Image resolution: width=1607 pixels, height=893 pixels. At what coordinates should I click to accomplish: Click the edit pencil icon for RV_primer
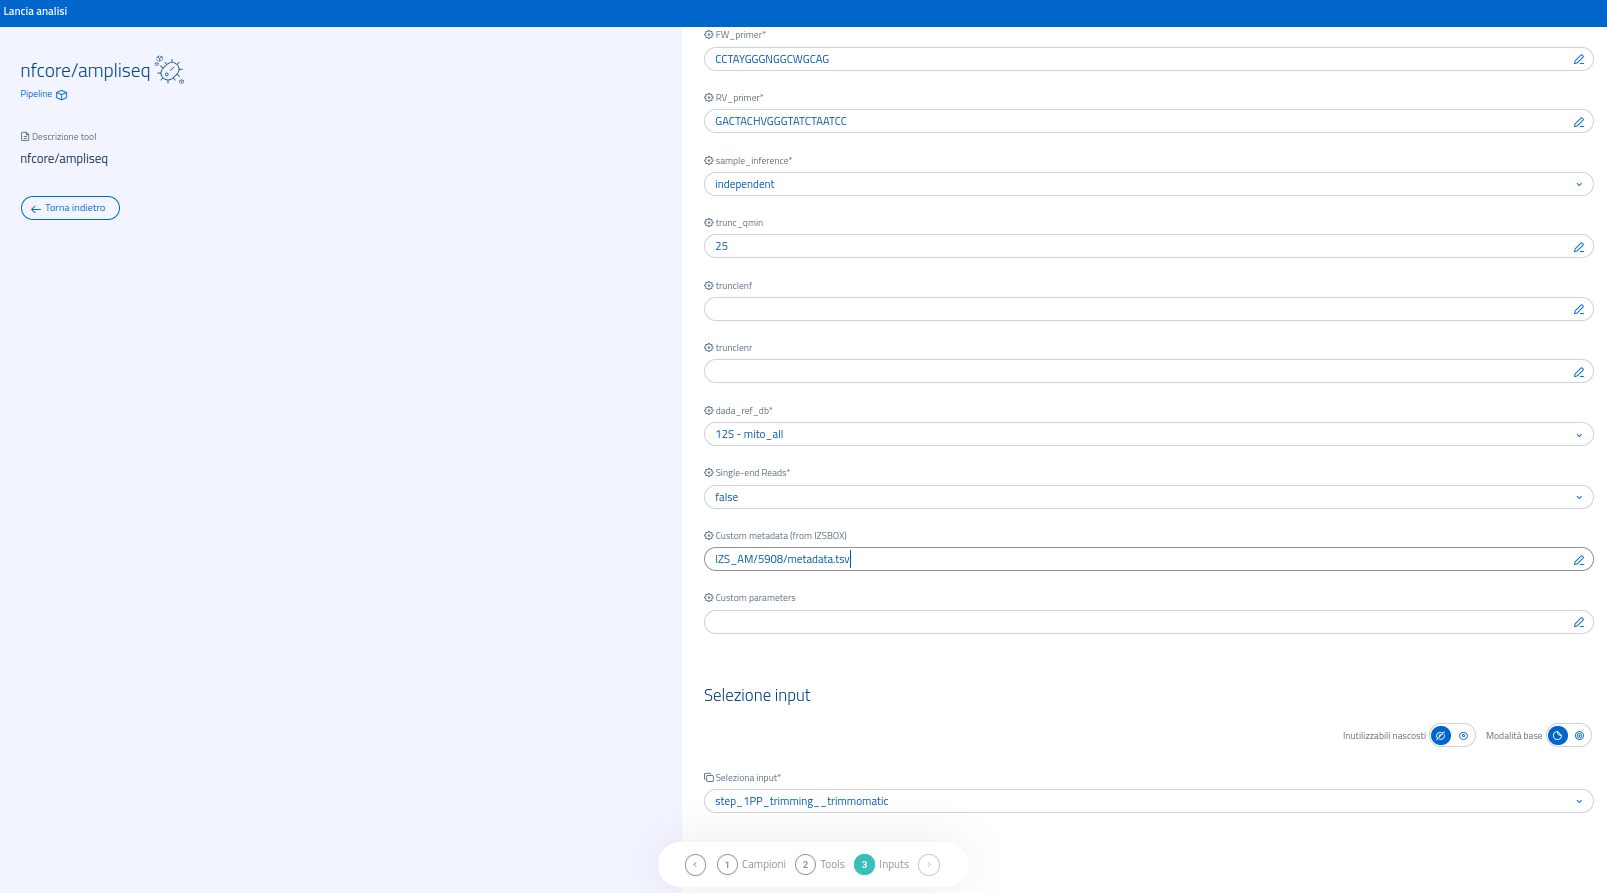1579,122
